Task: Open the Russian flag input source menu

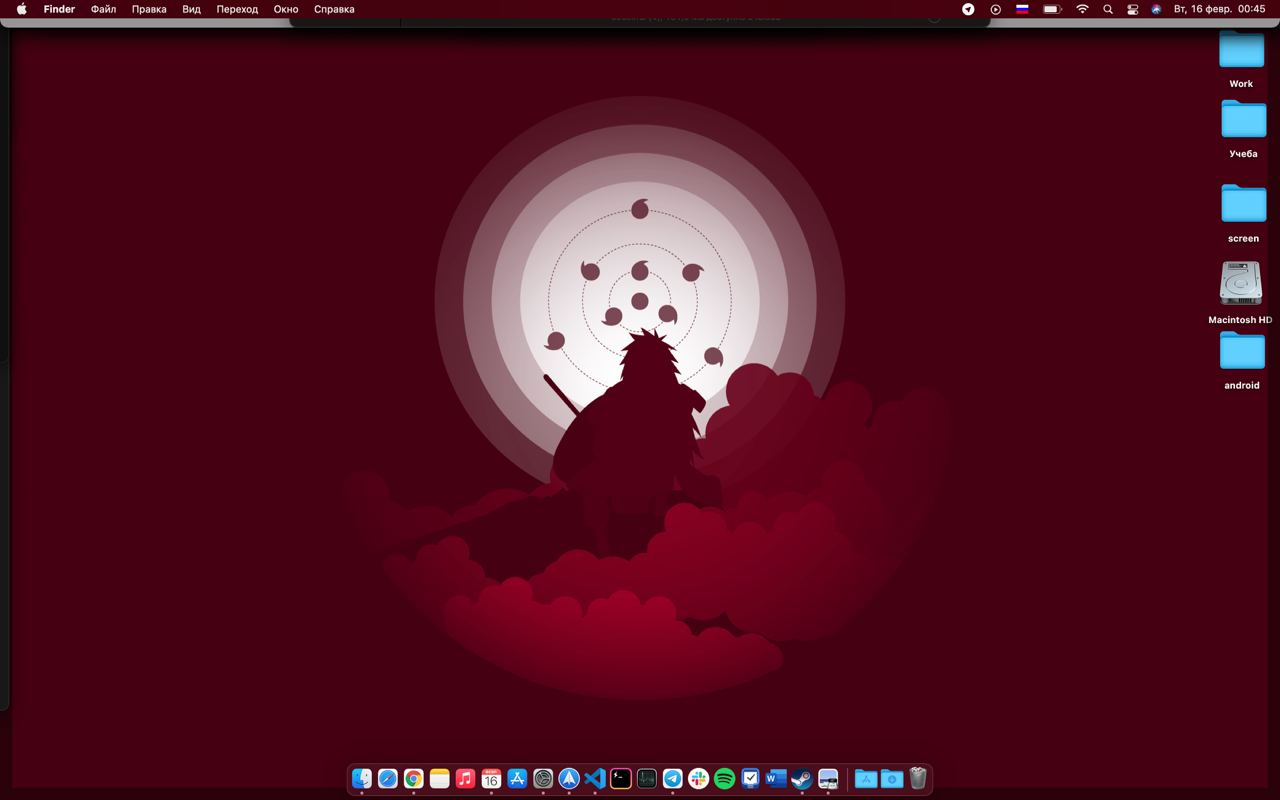Action: [1022, 9]
